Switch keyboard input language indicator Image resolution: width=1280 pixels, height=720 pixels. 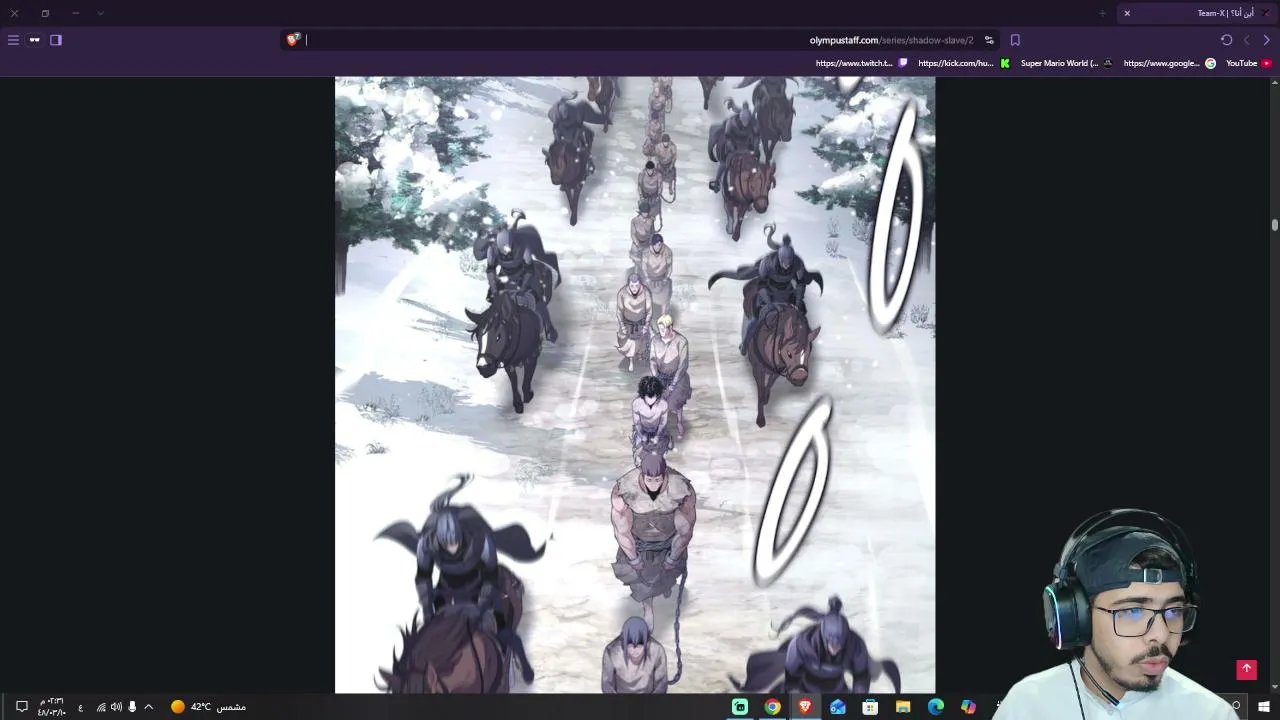[80, 707]
